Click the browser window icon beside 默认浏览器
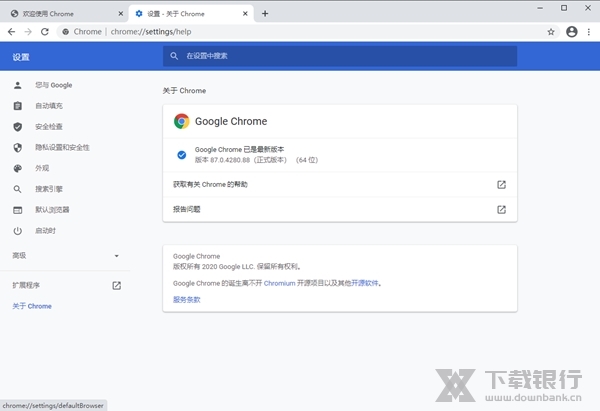 (18, 210)
